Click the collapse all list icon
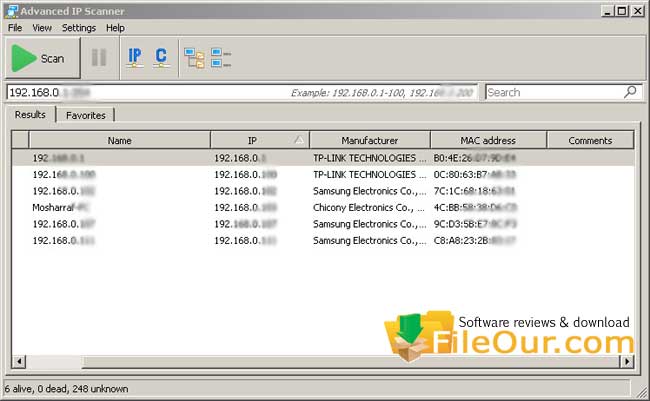Image resolution: width=650 pixels, height=401 pixels. [x=221, y=58]
